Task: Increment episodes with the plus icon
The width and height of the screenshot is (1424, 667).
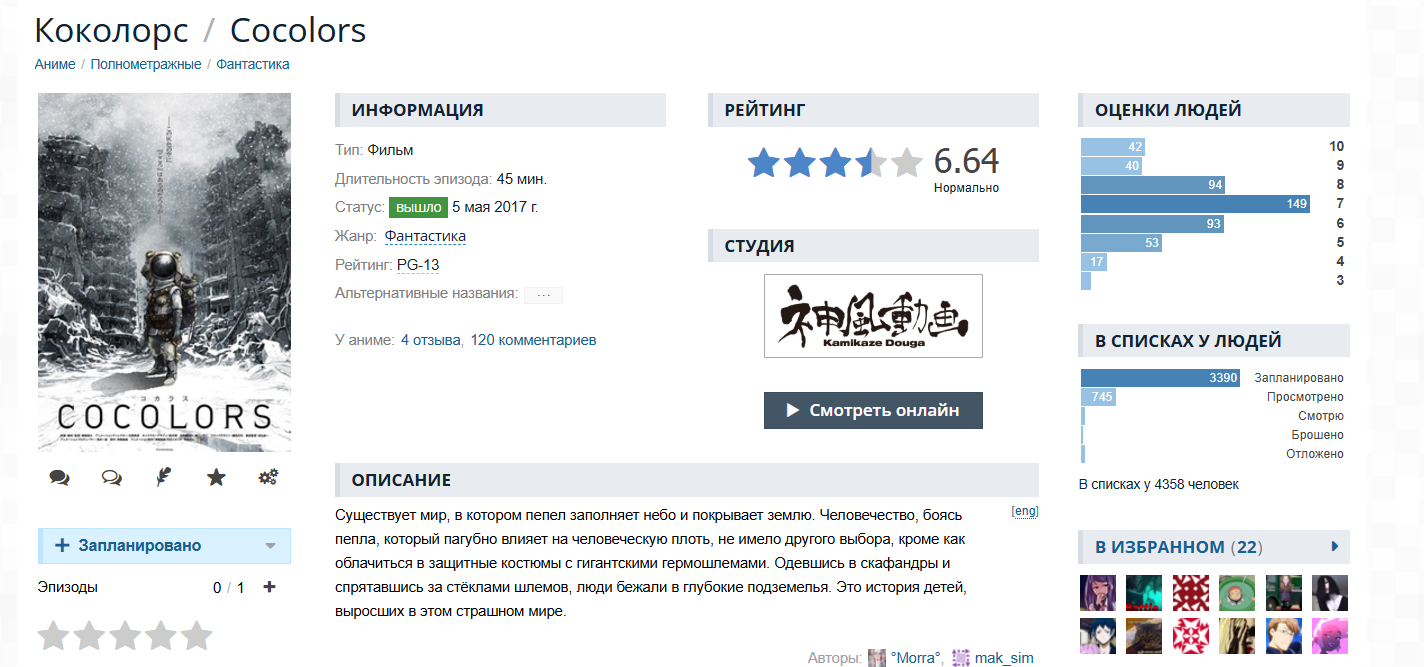Action: click(x=269, y=587)
